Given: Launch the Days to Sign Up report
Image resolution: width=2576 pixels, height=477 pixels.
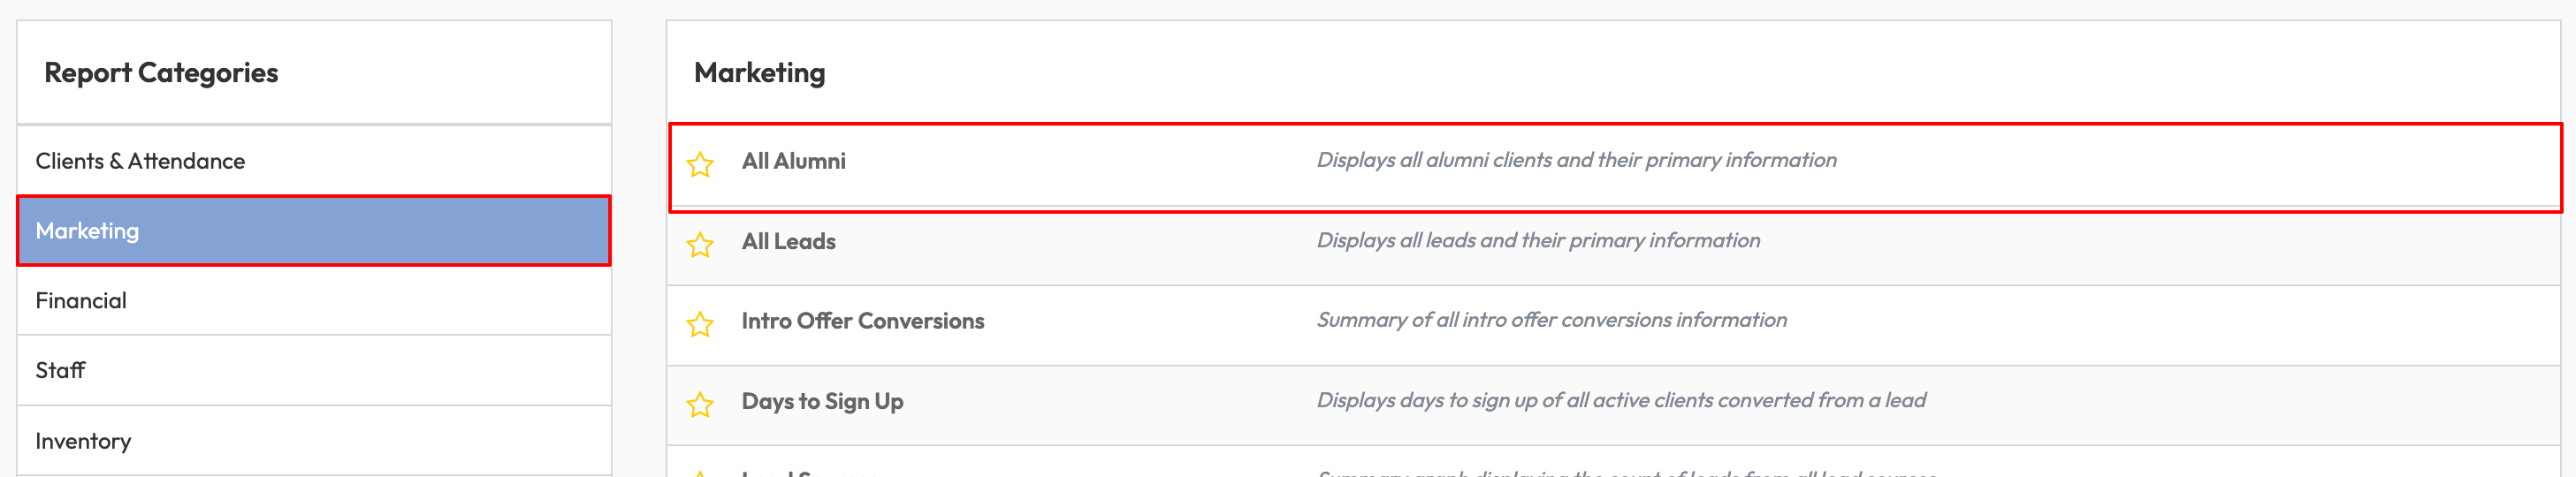Looking at the screenshot, I should (x=822, y=401).
